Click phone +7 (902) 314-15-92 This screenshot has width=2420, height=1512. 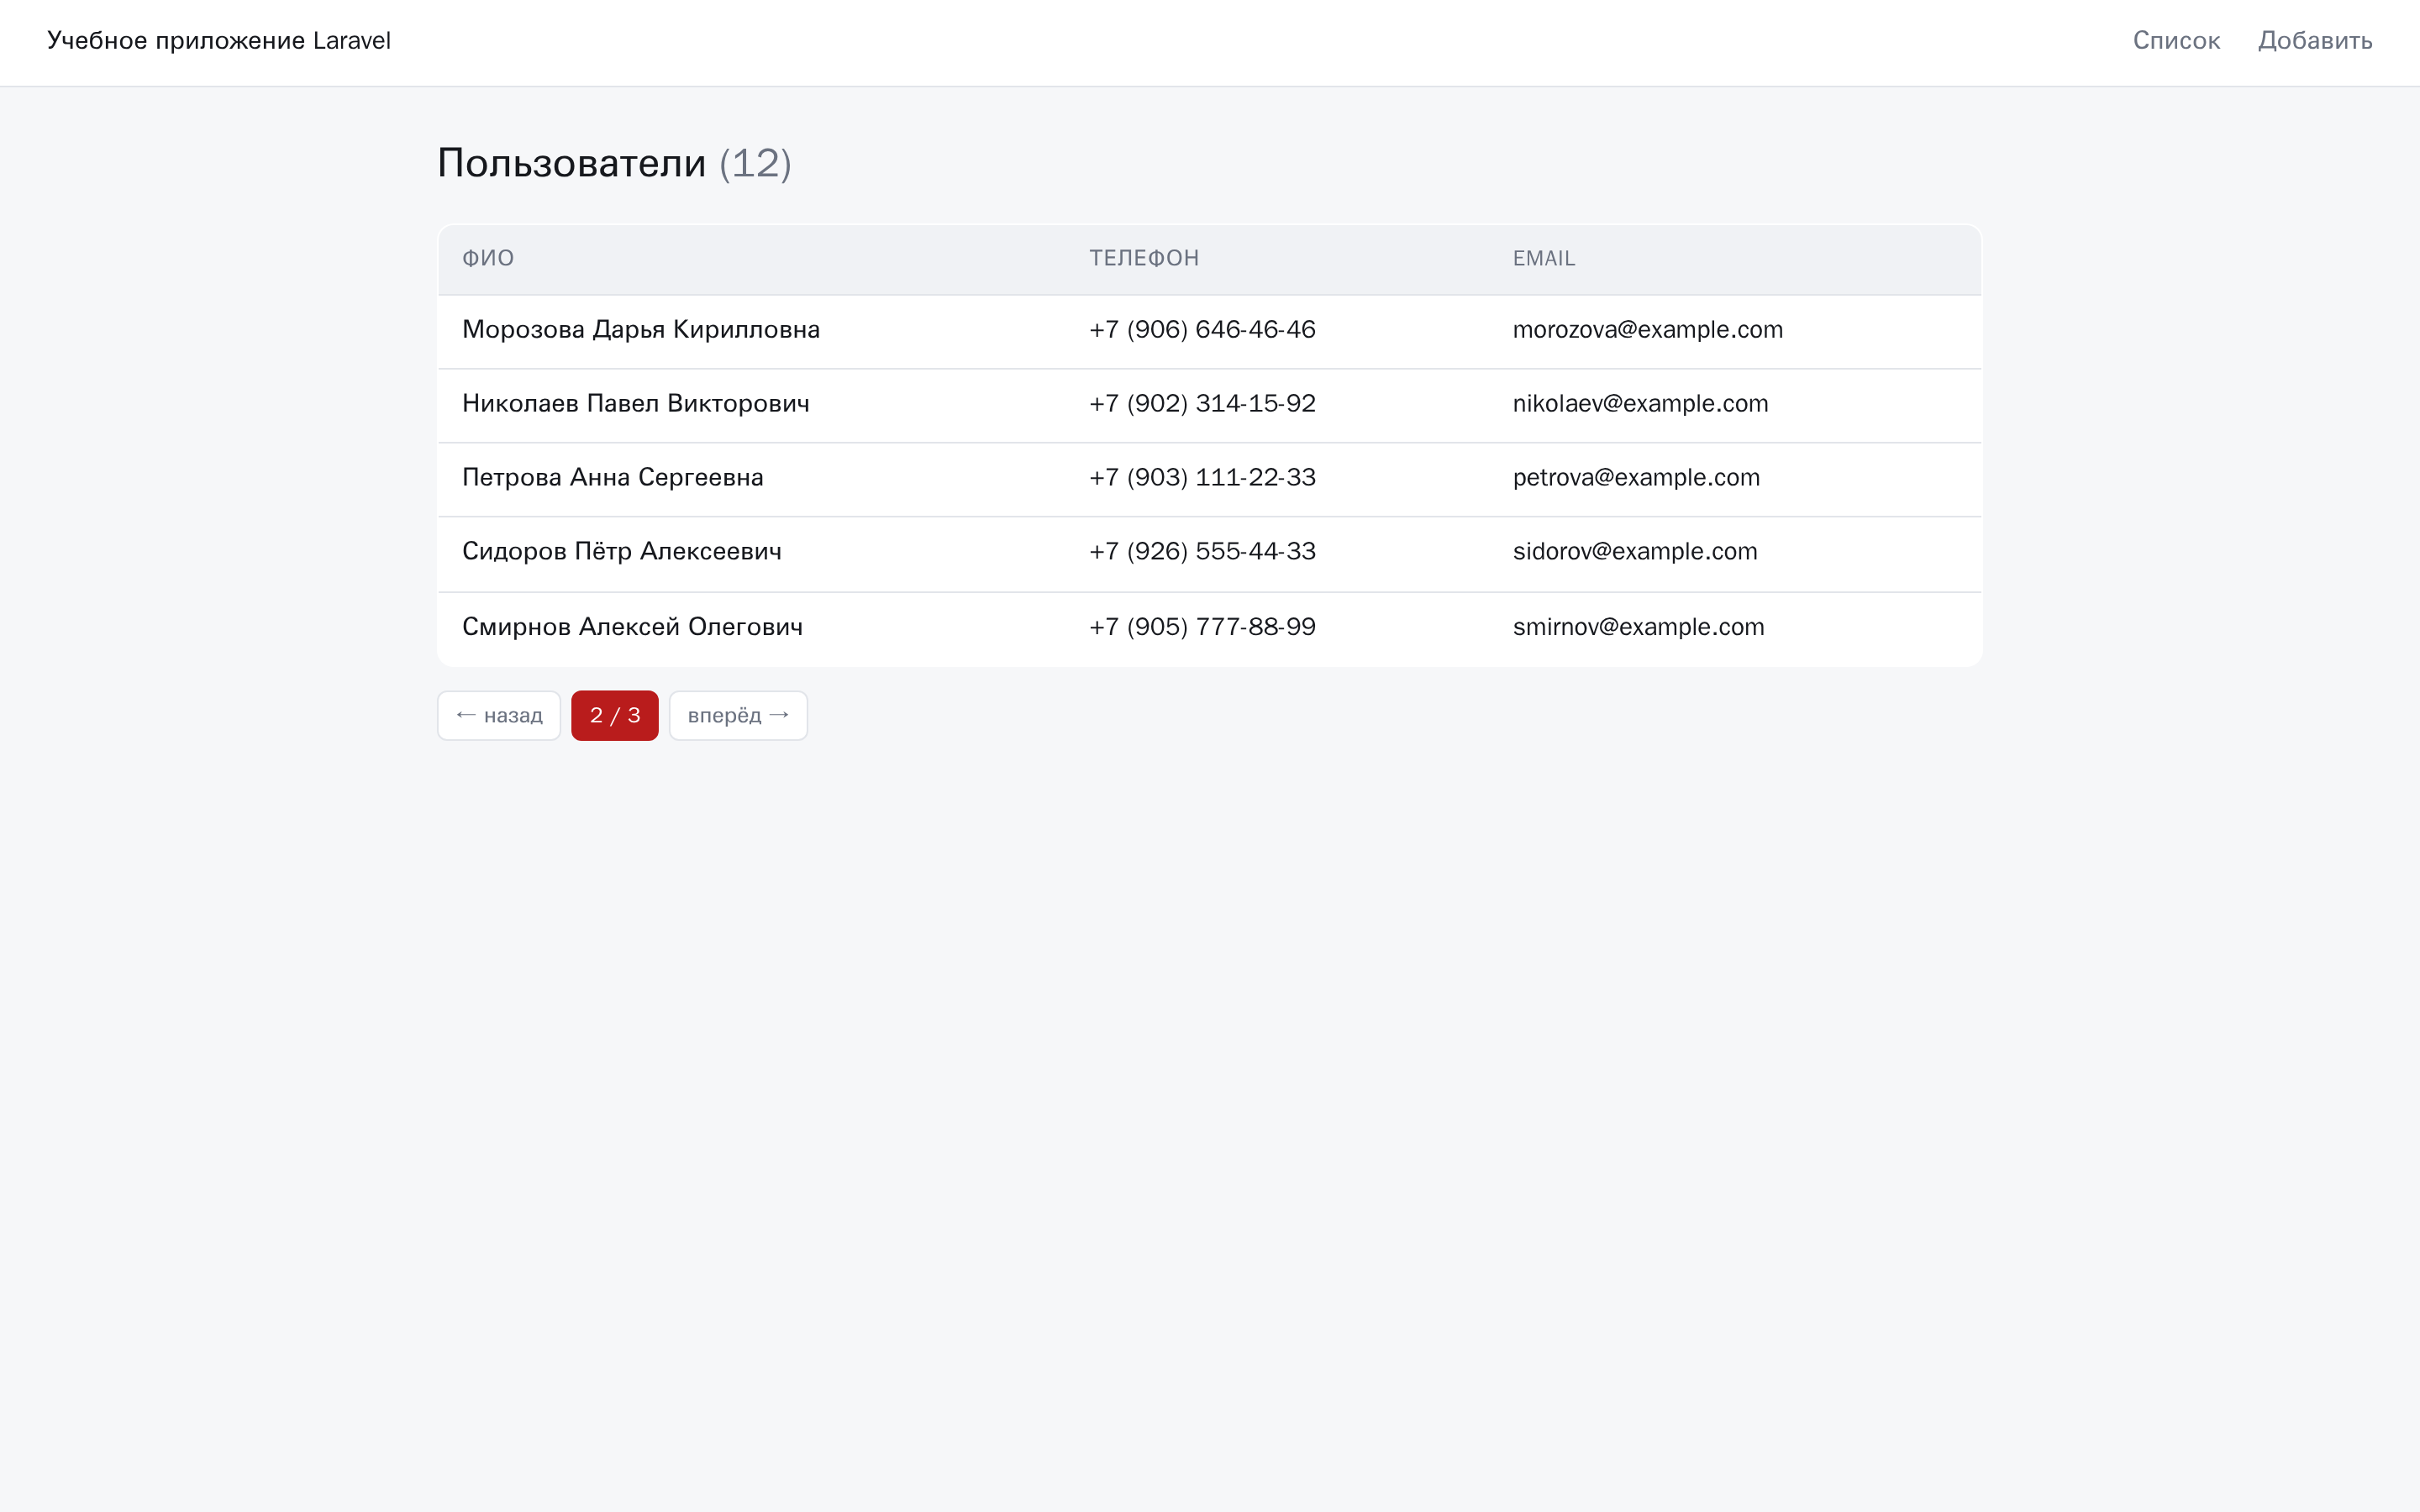click(1202, 404)
